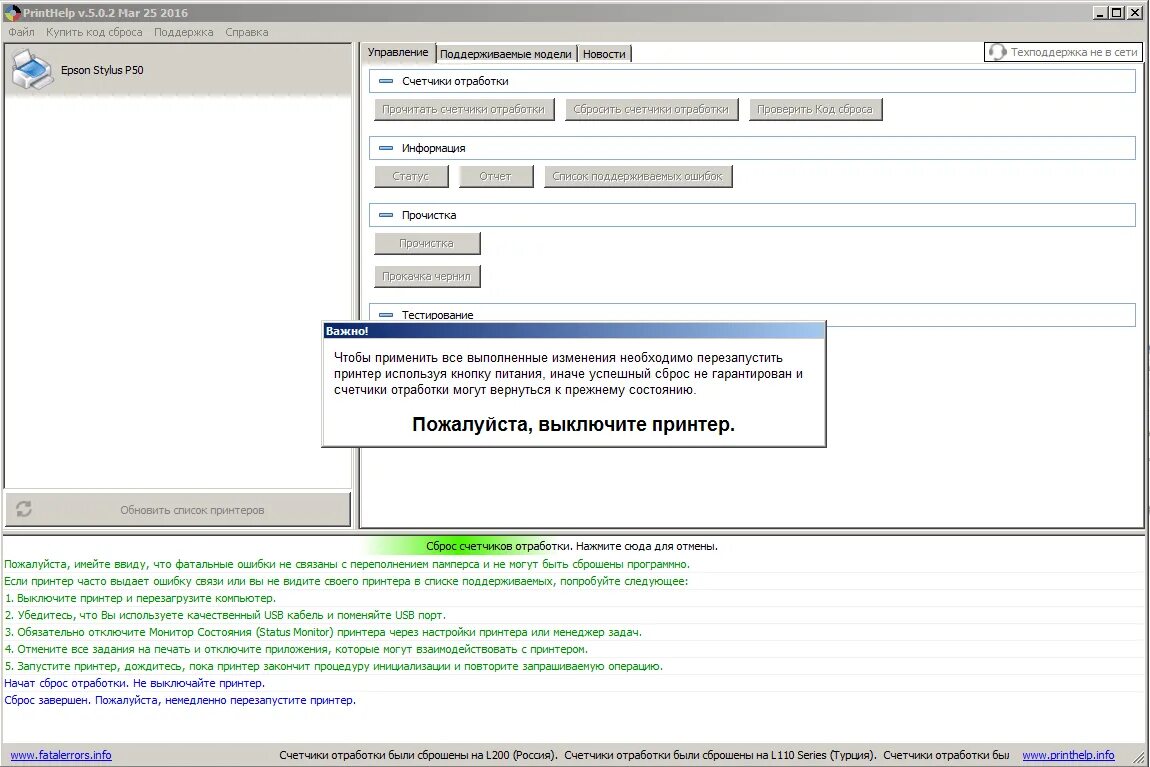Viewport: 1150px width, 767px height.
Task: Click the refresh arrows icon on printer list button
Action: (x=23, y=509)
